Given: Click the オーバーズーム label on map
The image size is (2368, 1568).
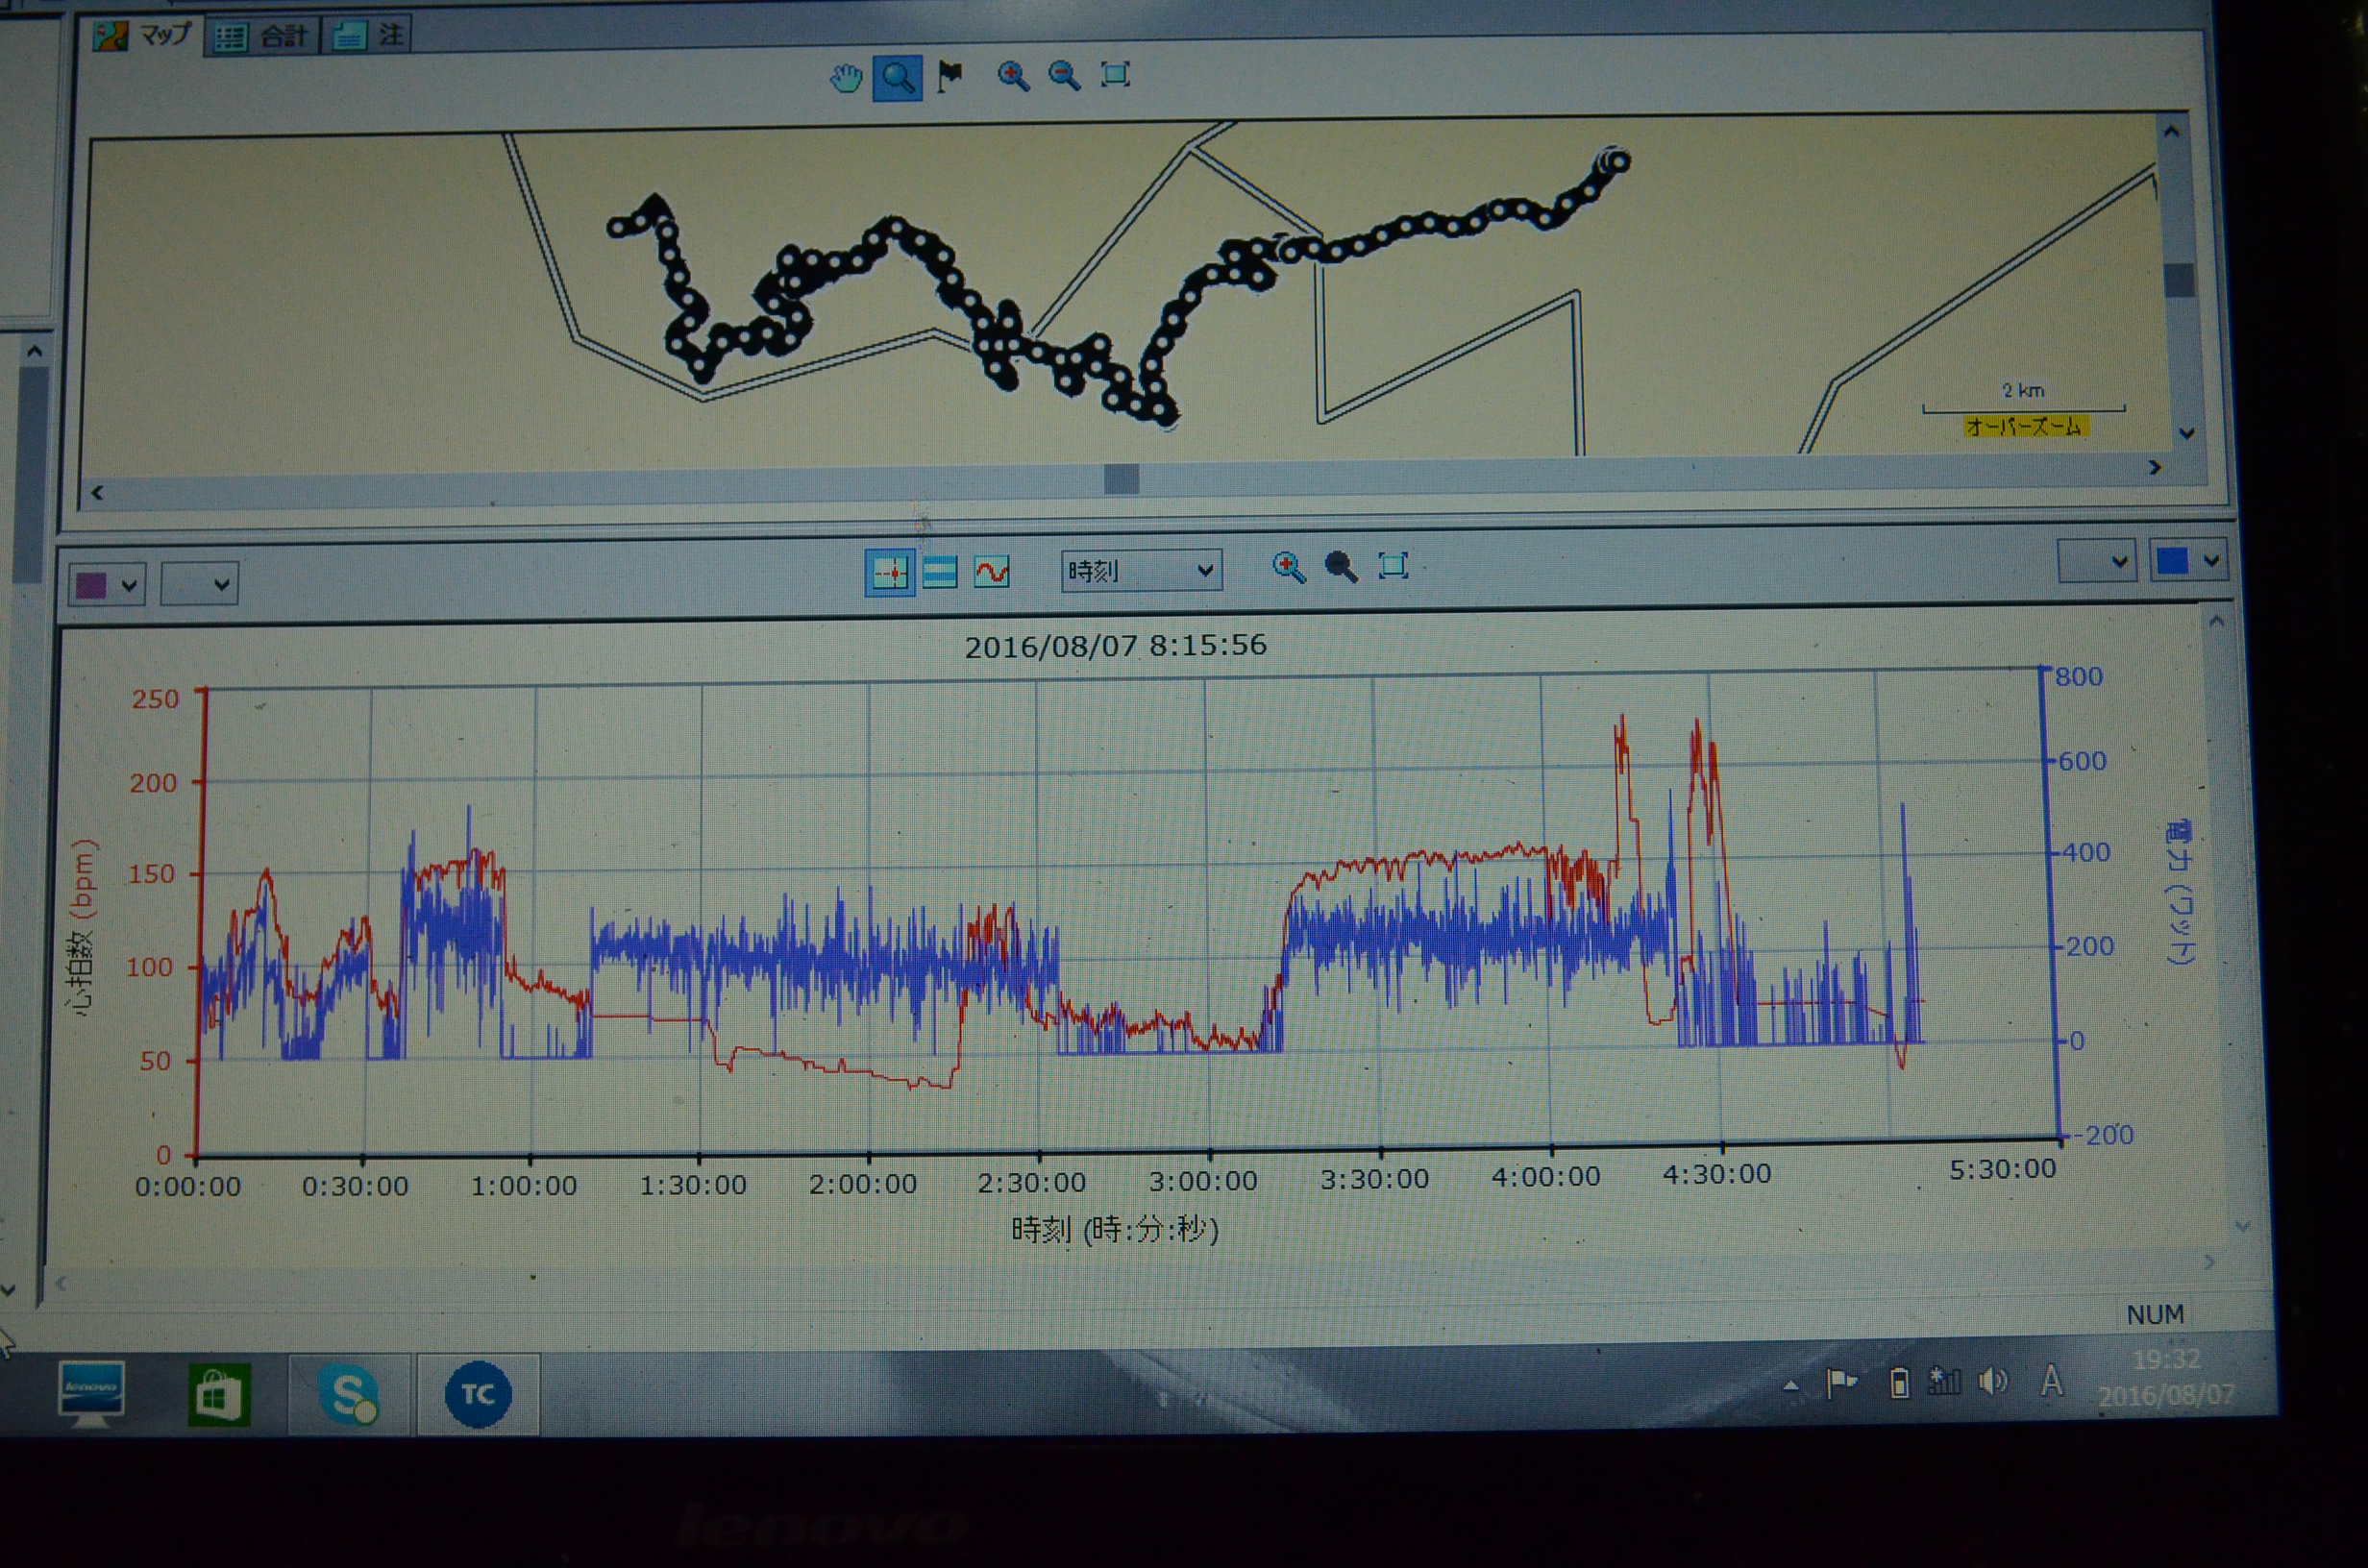Looking at the screenshot, I should click(2024, 427).
